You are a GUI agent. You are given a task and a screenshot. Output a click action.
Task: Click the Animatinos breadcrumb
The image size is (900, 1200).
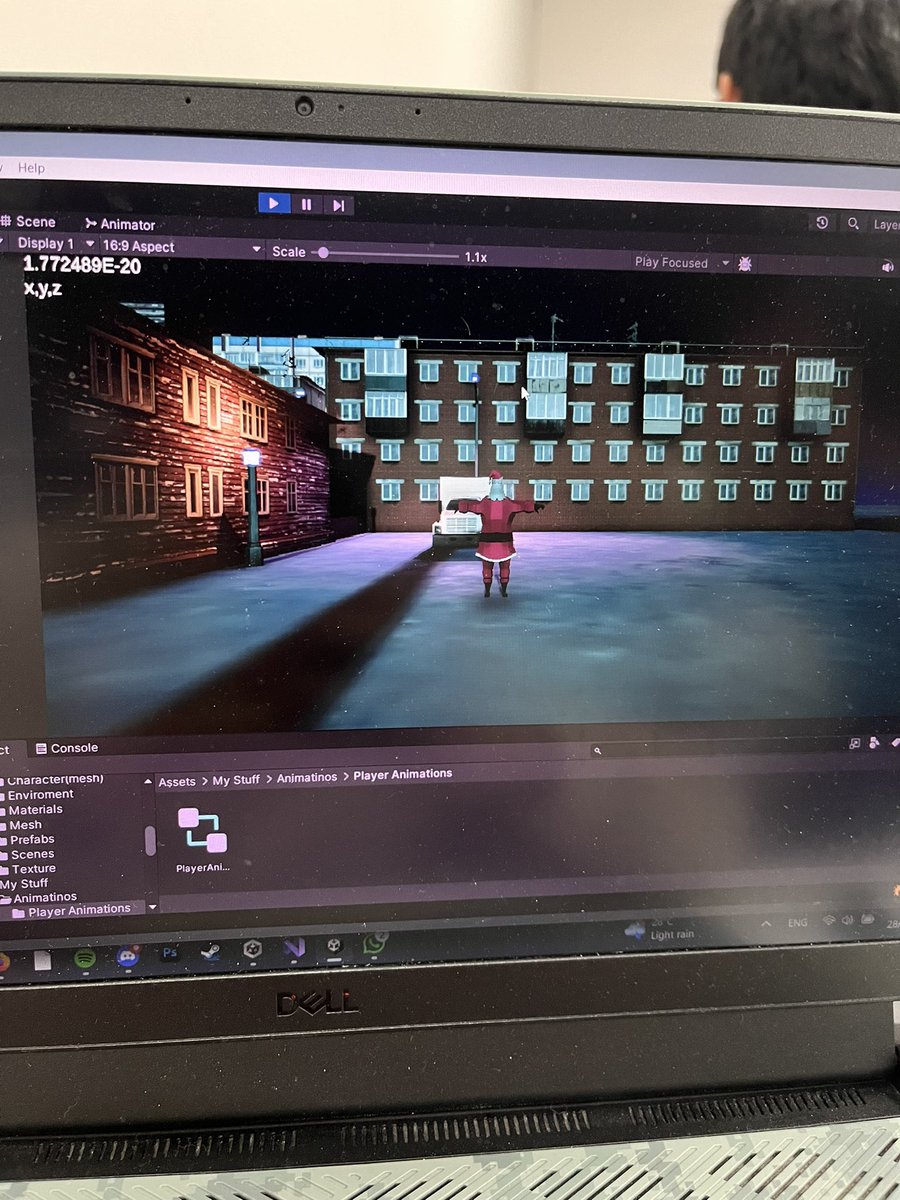307,777
